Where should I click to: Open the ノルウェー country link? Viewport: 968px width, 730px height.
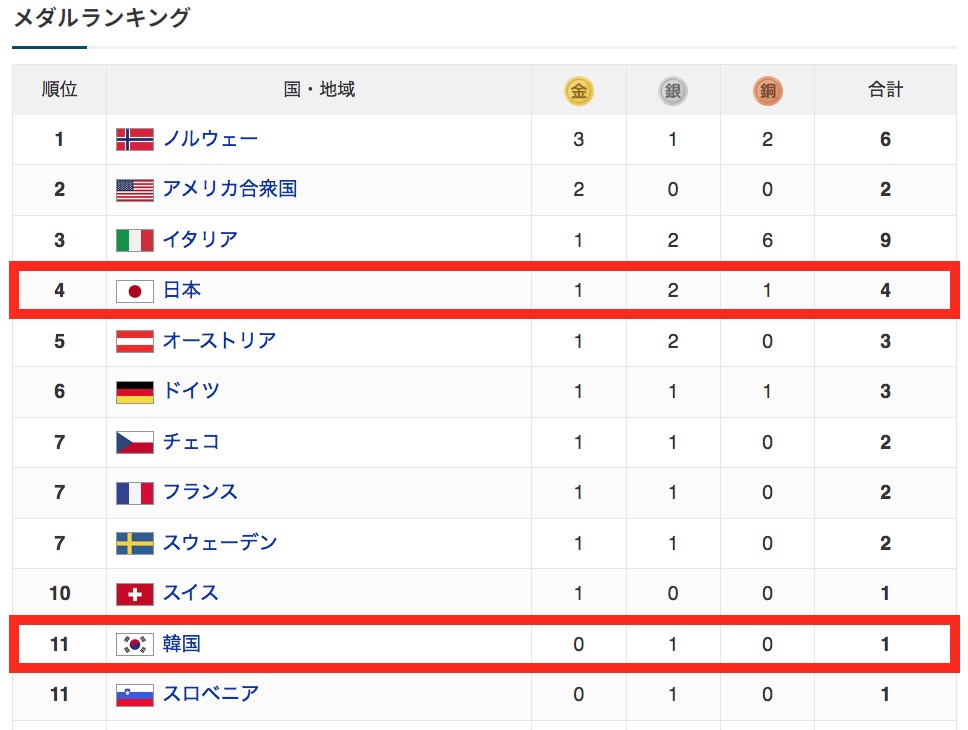[211, 139]
